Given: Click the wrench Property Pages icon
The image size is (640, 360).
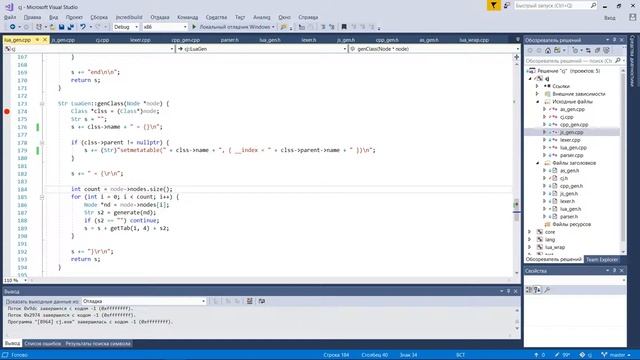Looking at the screenshot, I should (x=547, y=290).
